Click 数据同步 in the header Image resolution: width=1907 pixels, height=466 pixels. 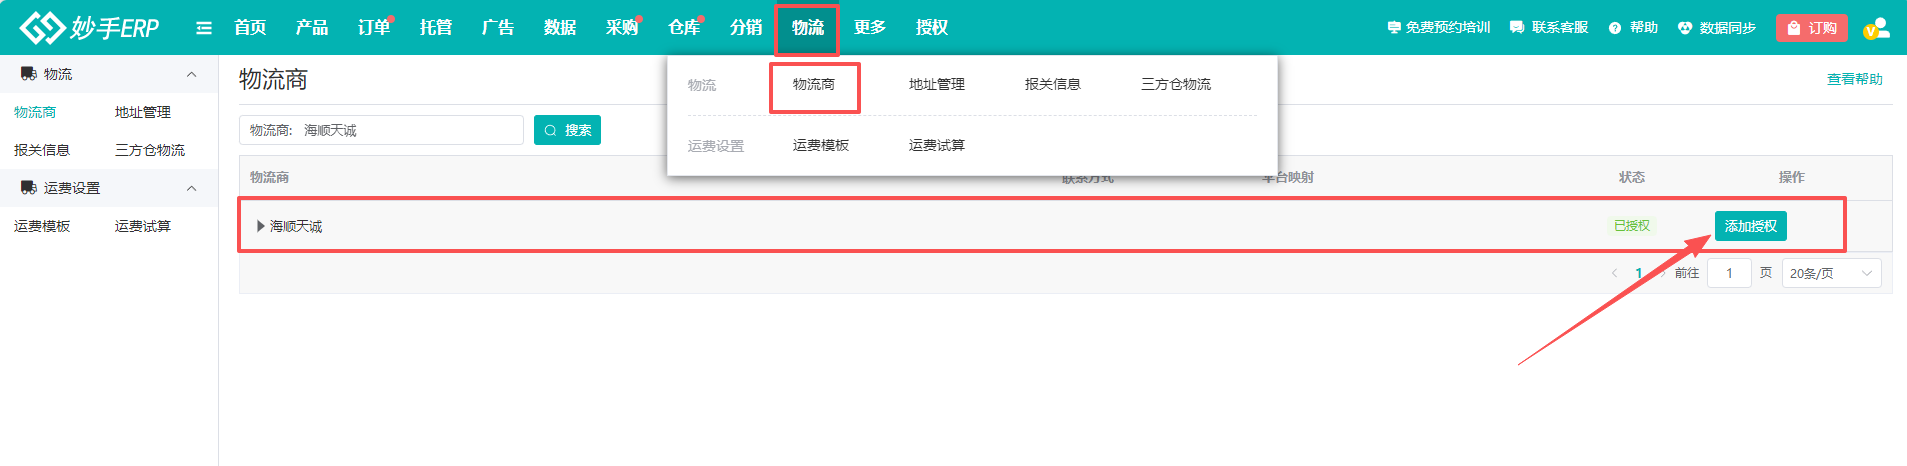(x=1717, y=28)
